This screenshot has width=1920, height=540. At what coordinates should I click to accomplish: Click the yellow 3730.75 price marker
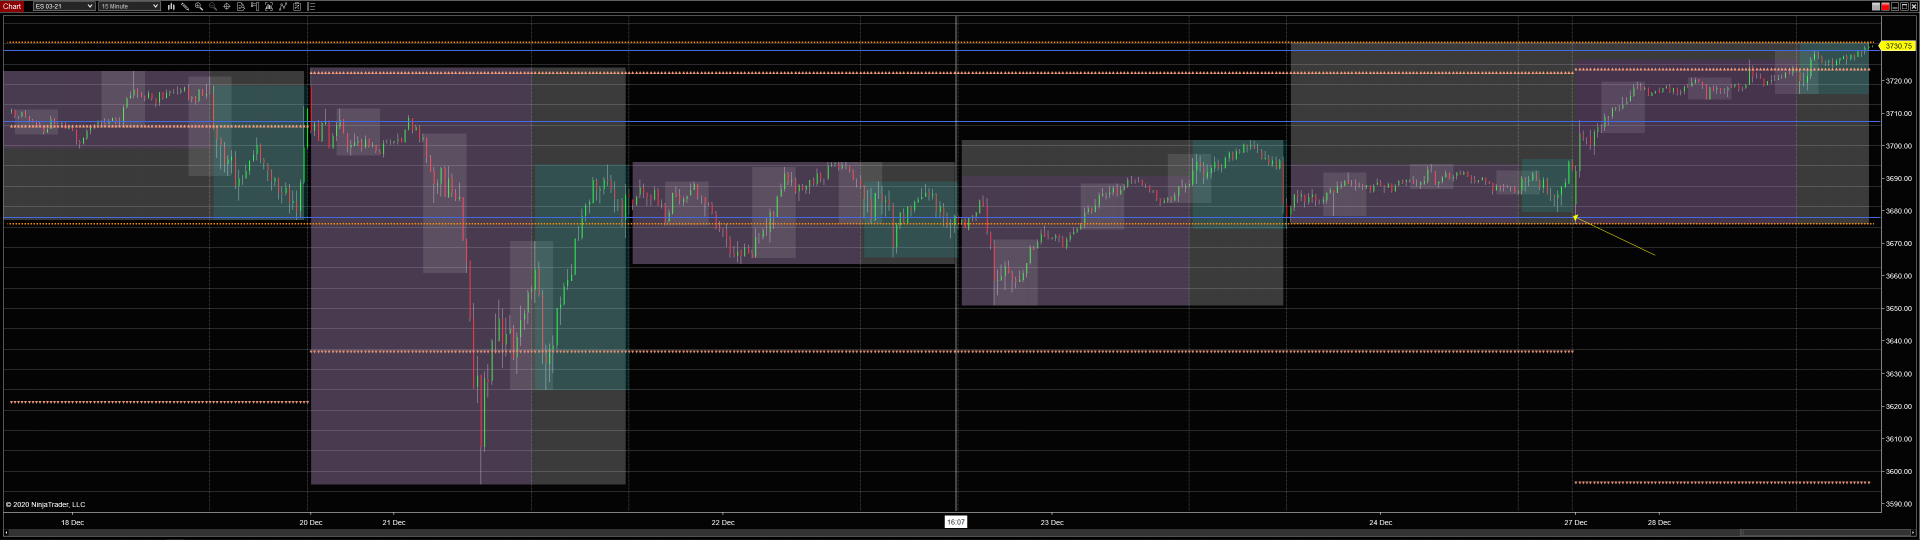click(1897, 46)
